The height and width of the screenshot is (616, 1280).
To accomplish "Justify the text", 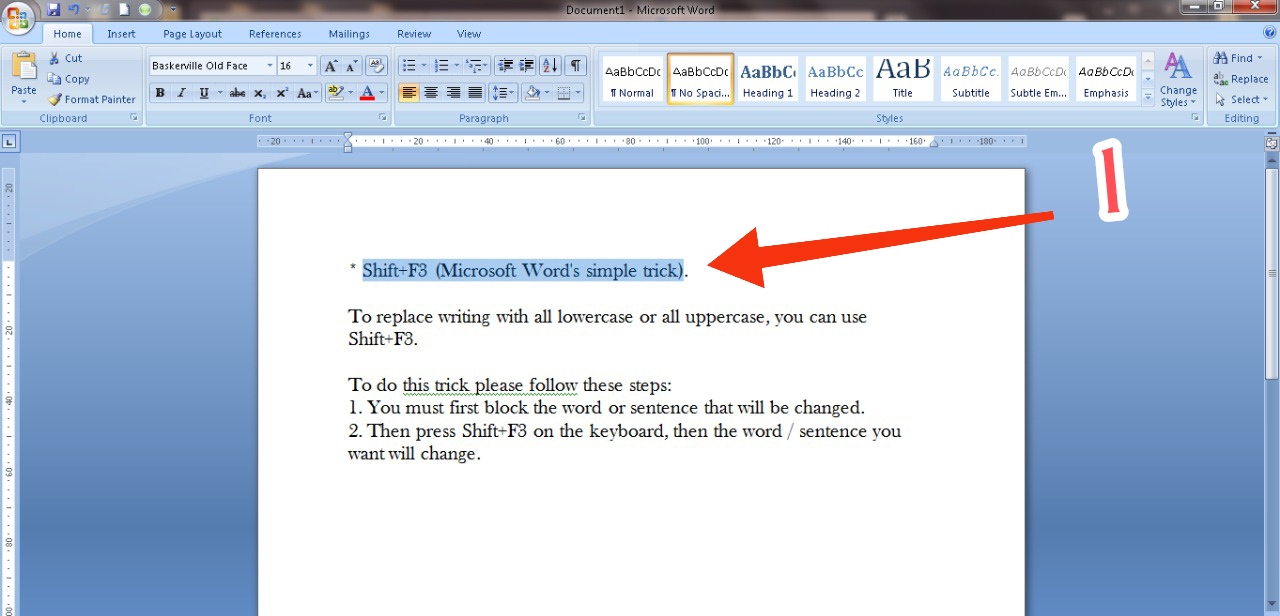I will click(475, 93).
